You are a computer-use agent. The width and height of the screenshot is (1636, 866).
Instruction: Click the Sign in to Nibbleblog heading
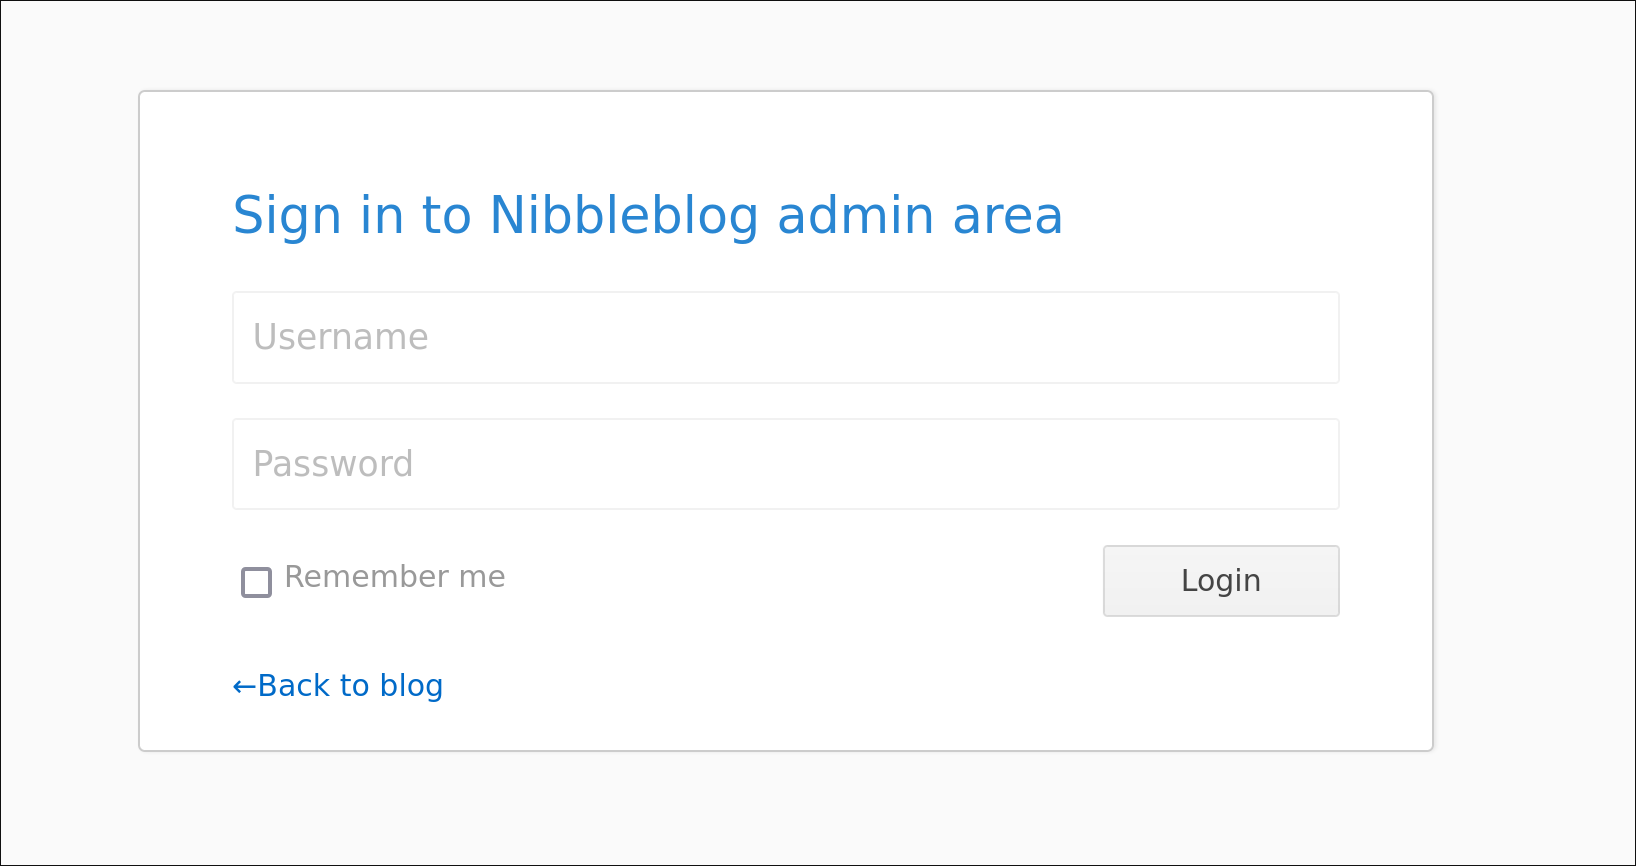pyautogui.click(x=647, y=214)
